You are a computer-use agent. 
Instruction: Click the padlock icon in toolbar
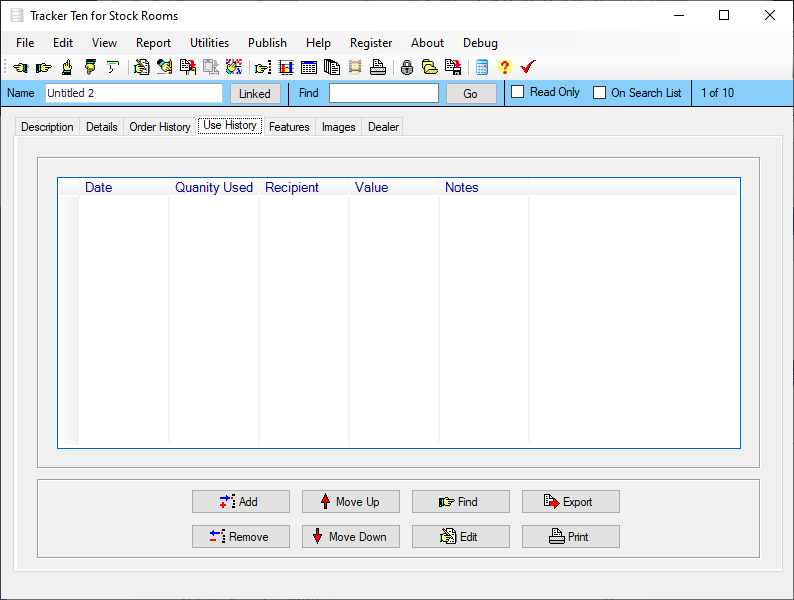pyautogui.click(x=407, y=67)
